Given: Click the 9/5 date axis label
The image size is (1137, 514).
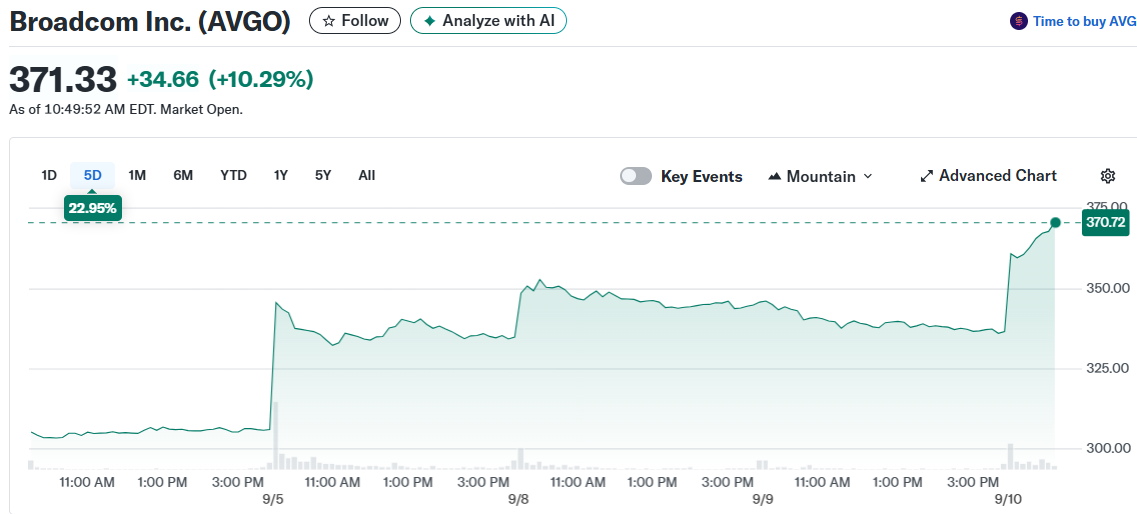Looking at the screenshot, I should pyautogui.click(x=273, y=500).
